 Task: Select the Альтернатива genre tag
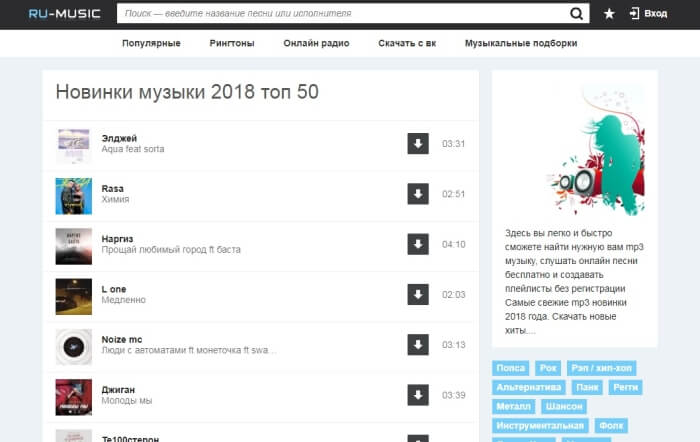529,387
